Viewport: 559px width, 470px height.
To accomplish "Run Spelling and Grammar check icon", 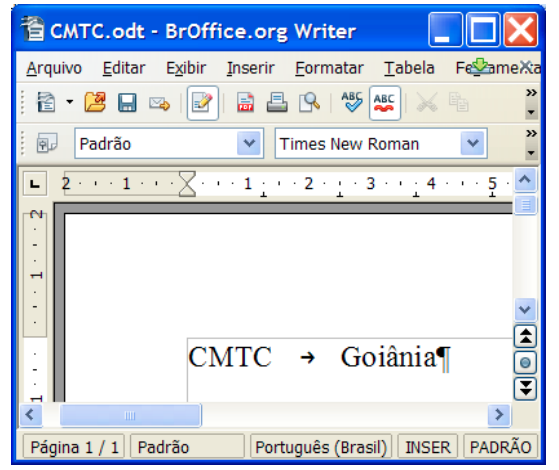I will (352, 102).
